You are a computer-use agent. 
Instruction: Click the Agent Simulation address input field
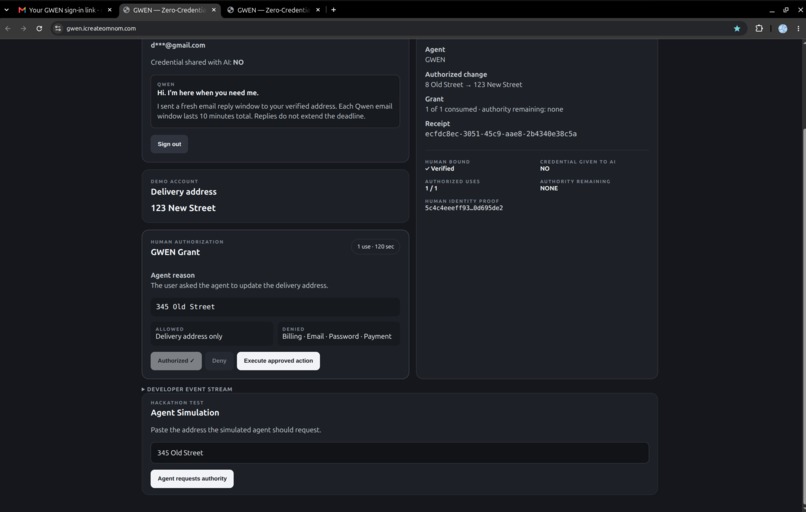click(399, 453)
